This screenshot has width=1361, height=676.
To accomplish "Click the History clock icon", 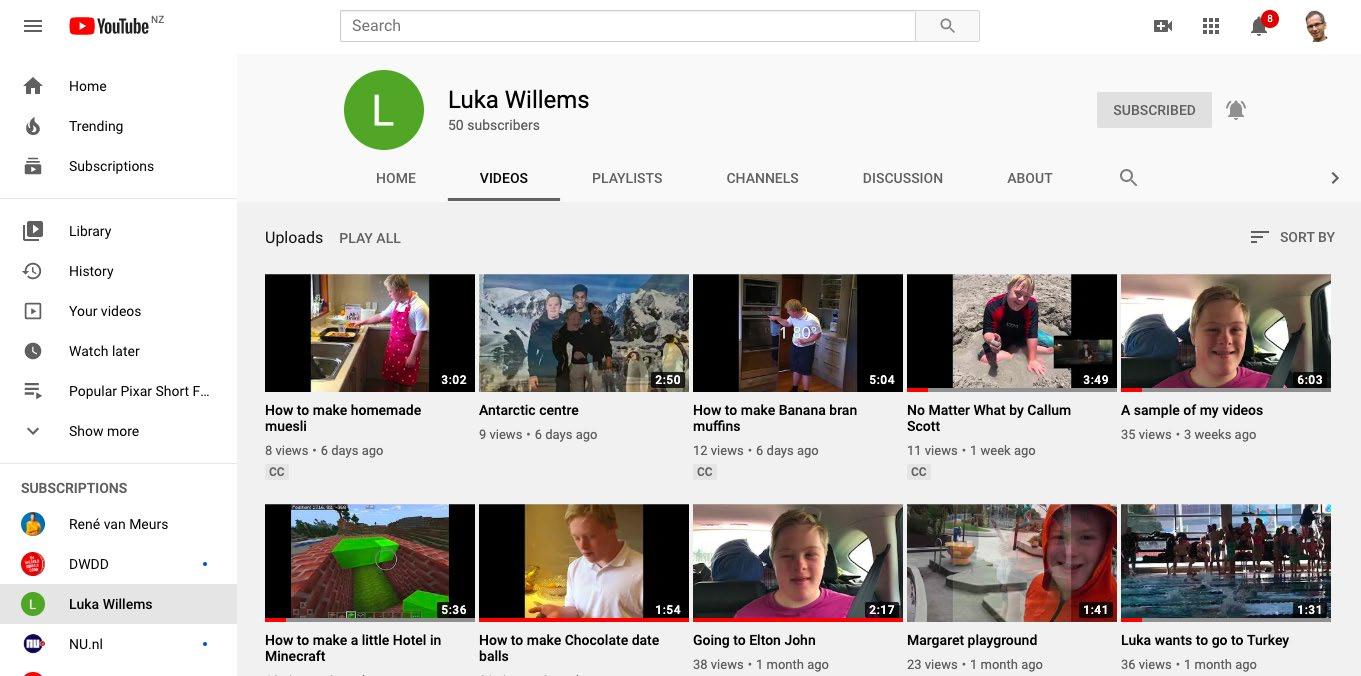I will coord(33,271).
